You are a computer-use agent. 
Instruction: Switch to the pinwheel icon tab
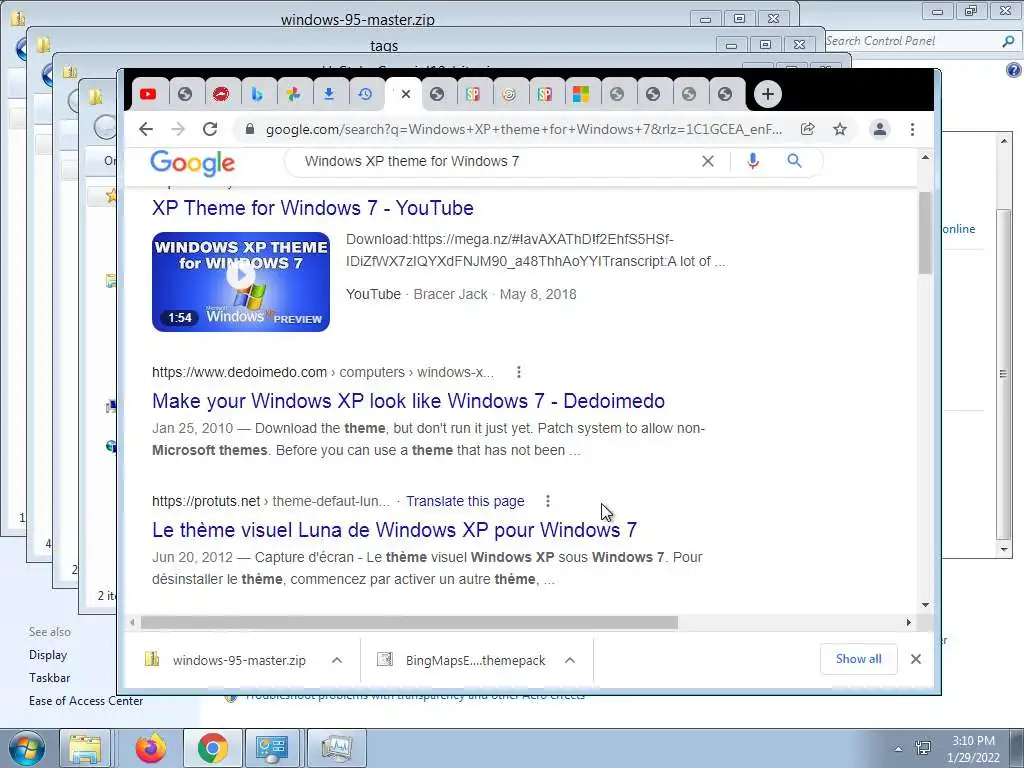coord(293,94)
